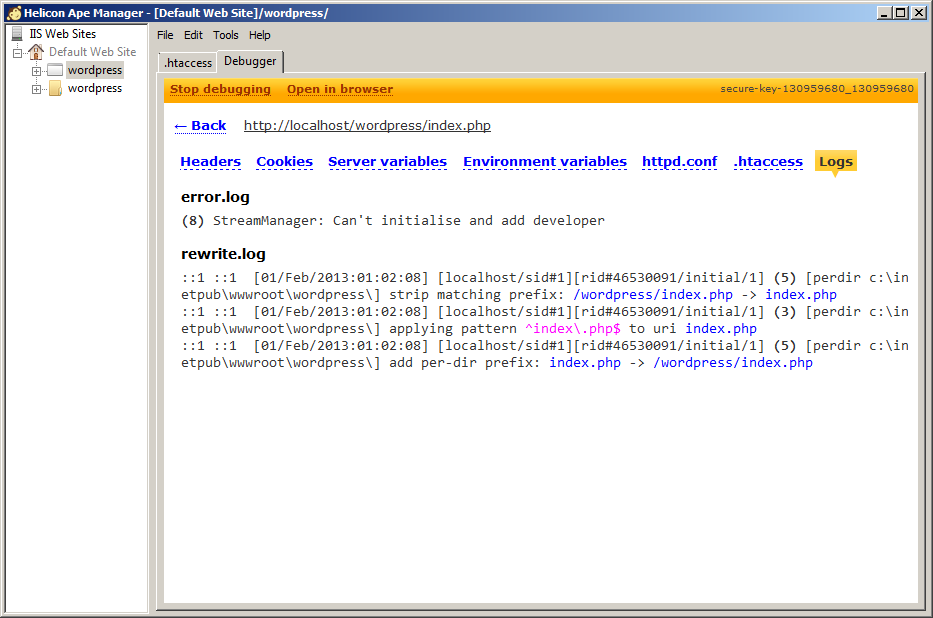Expand the second wordpress folder node
933x618 pixels.
[x=36, y=89]
